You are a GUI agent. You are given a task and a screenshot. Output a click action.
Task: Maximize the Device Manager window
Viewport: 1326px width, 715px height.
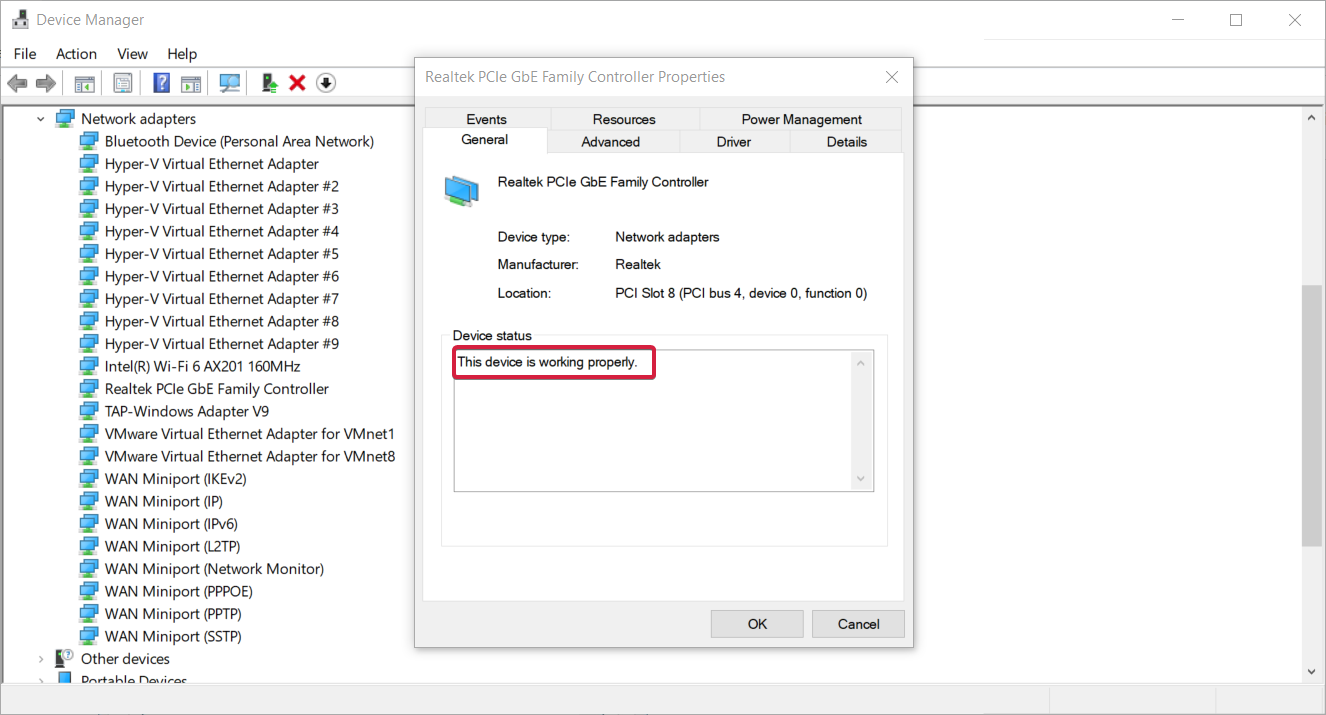click(x=1236, y=20)
